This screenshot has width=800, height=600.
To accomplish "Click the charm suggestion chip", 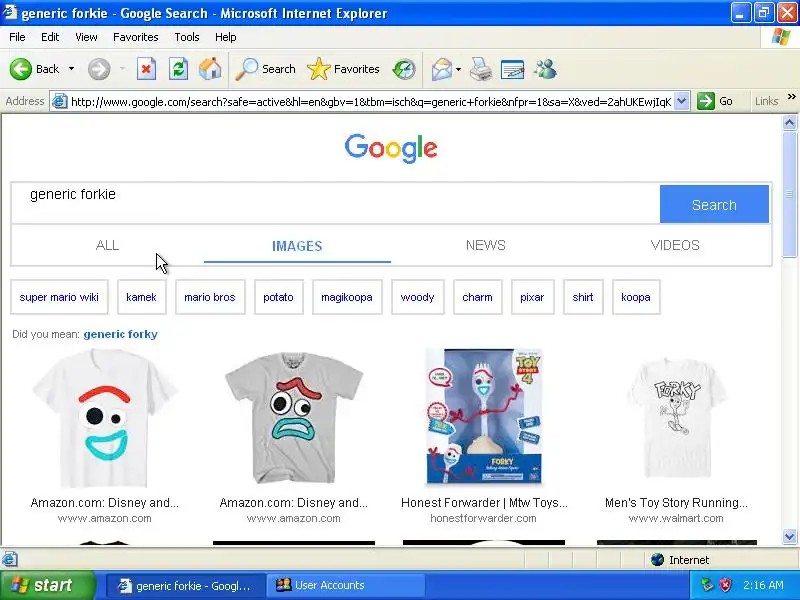I will (x=478, y=297).
